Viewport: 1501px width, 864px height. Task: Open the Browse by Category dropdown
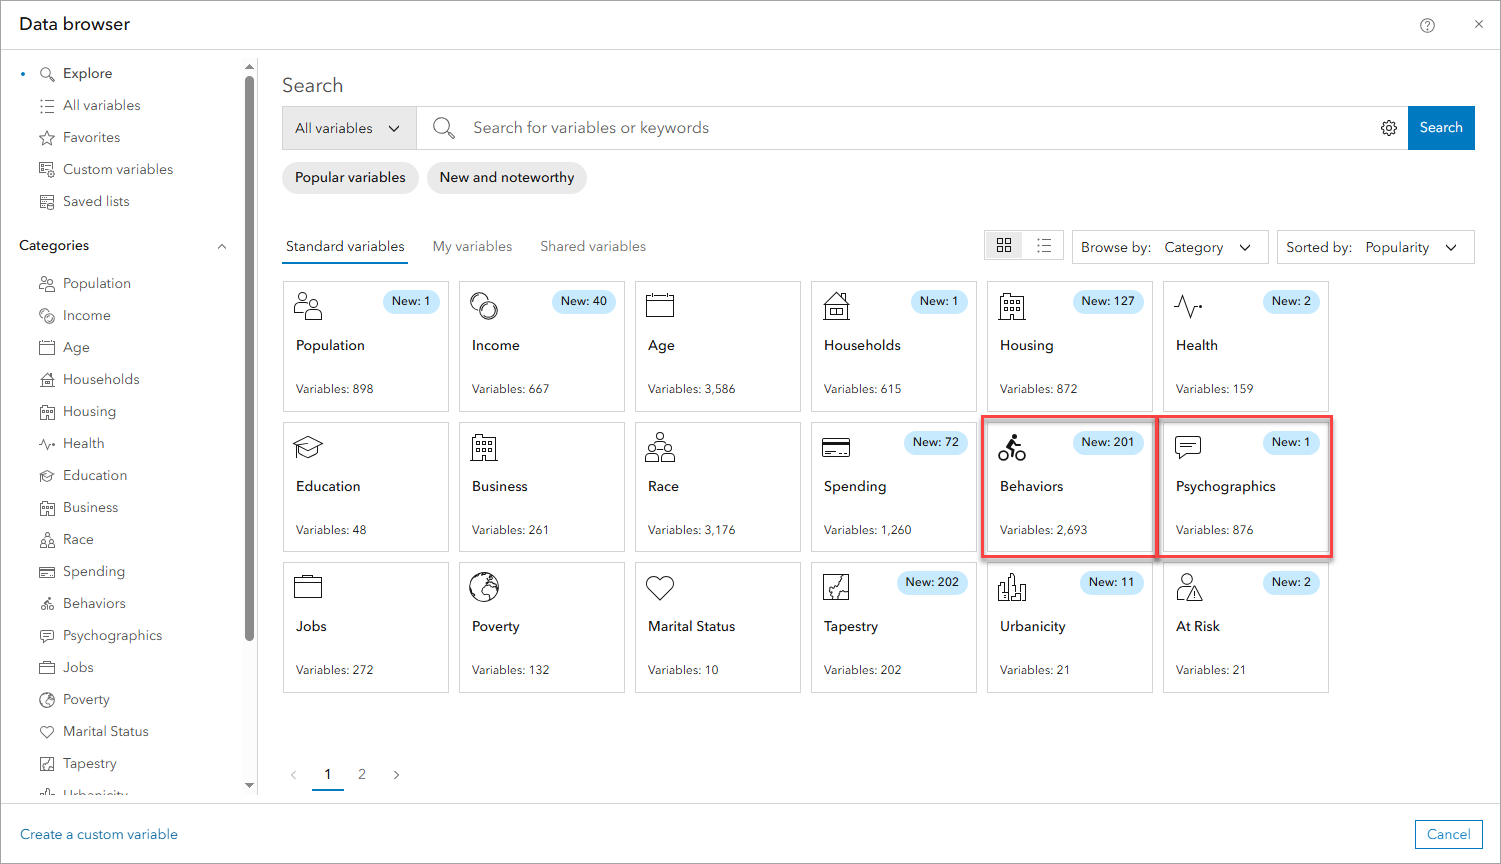tap(1170, 247)
